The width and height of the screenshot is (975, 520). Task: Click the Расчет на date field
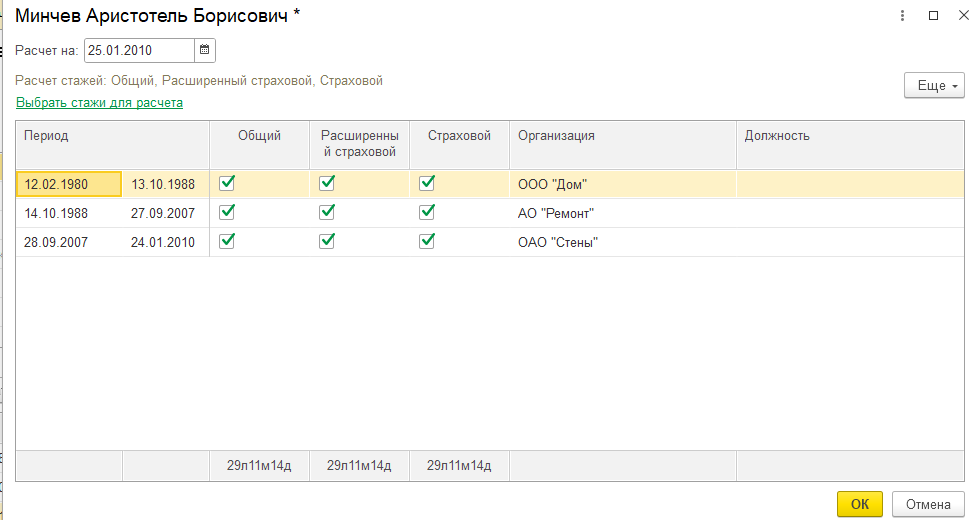(x=139, y=50)
